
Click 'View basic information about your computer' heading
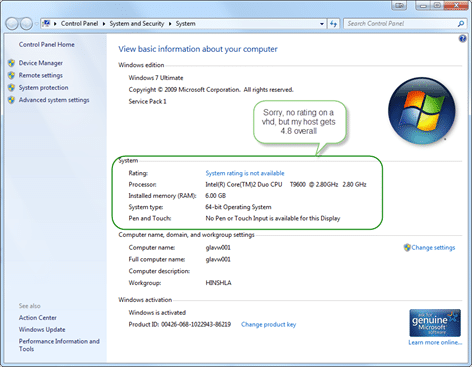point(198,49)
